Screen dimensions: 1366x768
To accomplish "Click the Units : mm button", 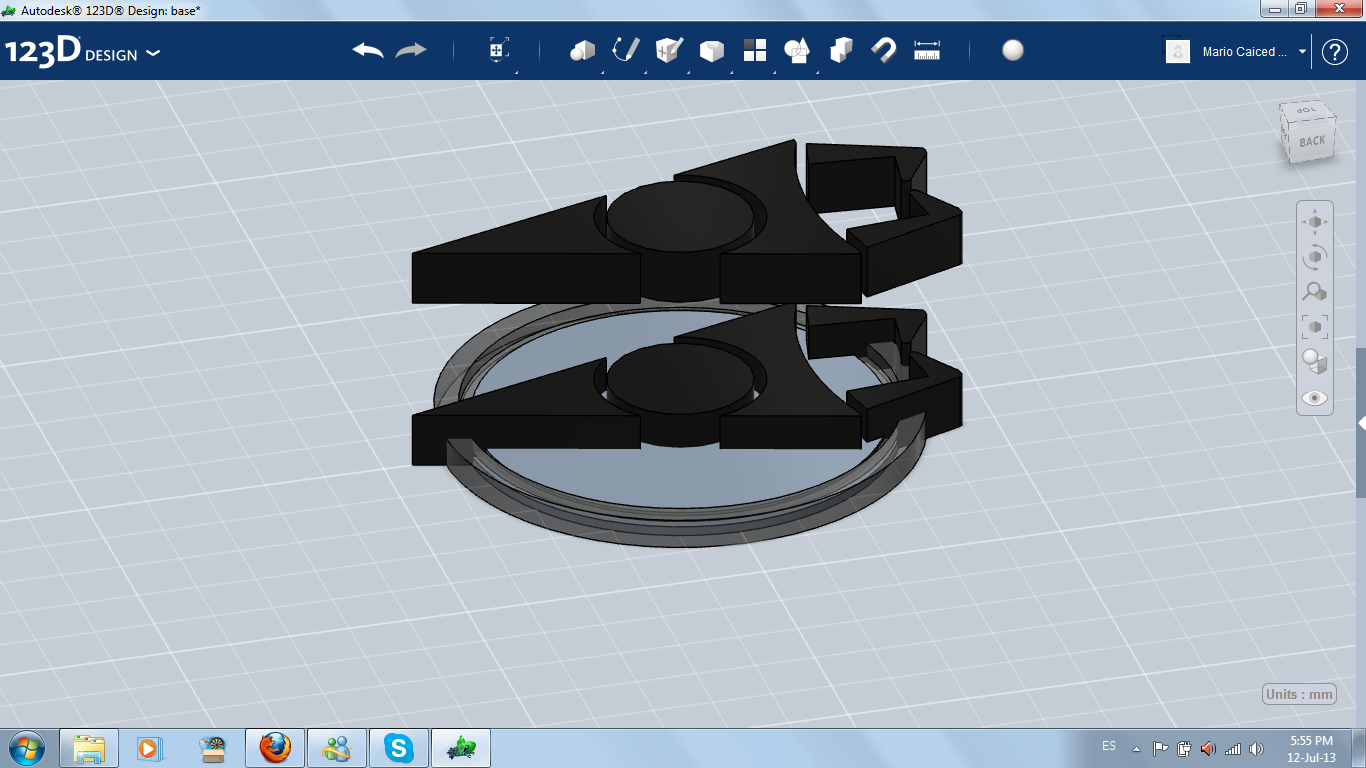I will point(1299,694).
